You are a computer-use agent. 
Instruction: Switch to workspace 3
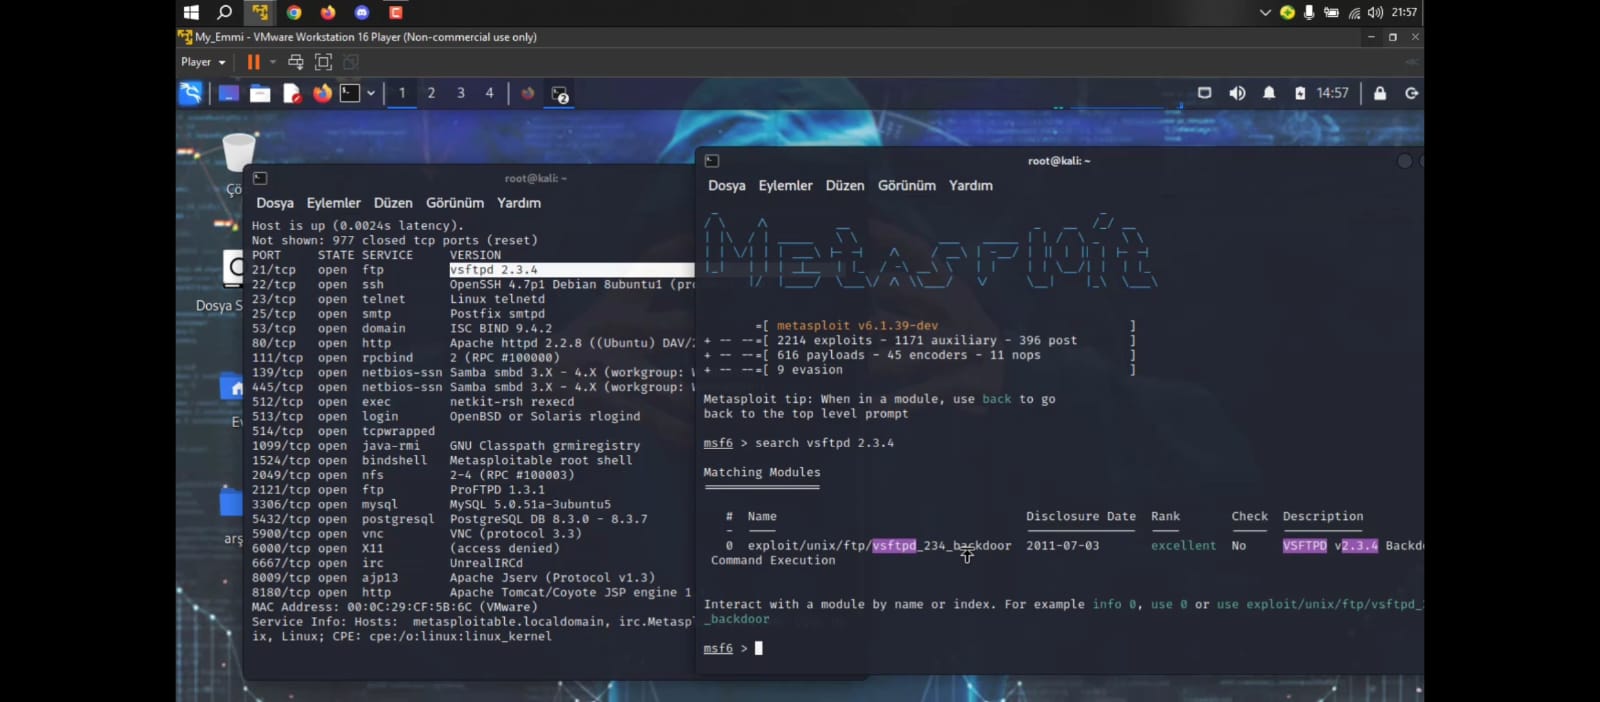461,93
